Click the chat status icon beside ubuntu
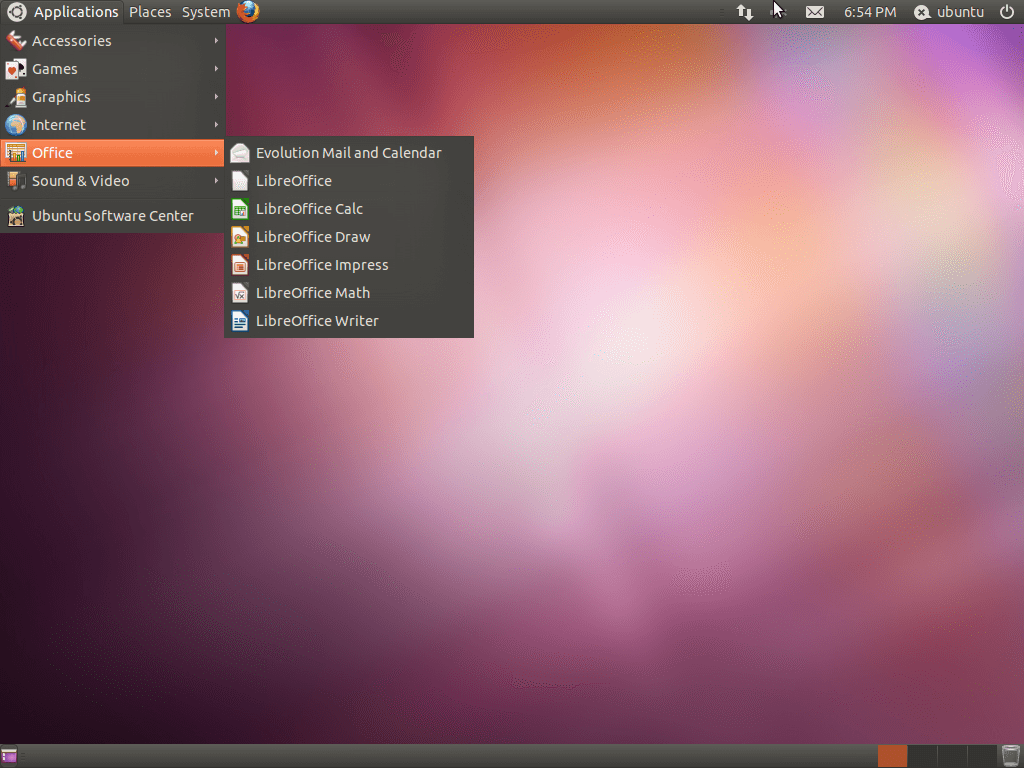This screenshot has height=768, width=1024. tap(921, 12)
